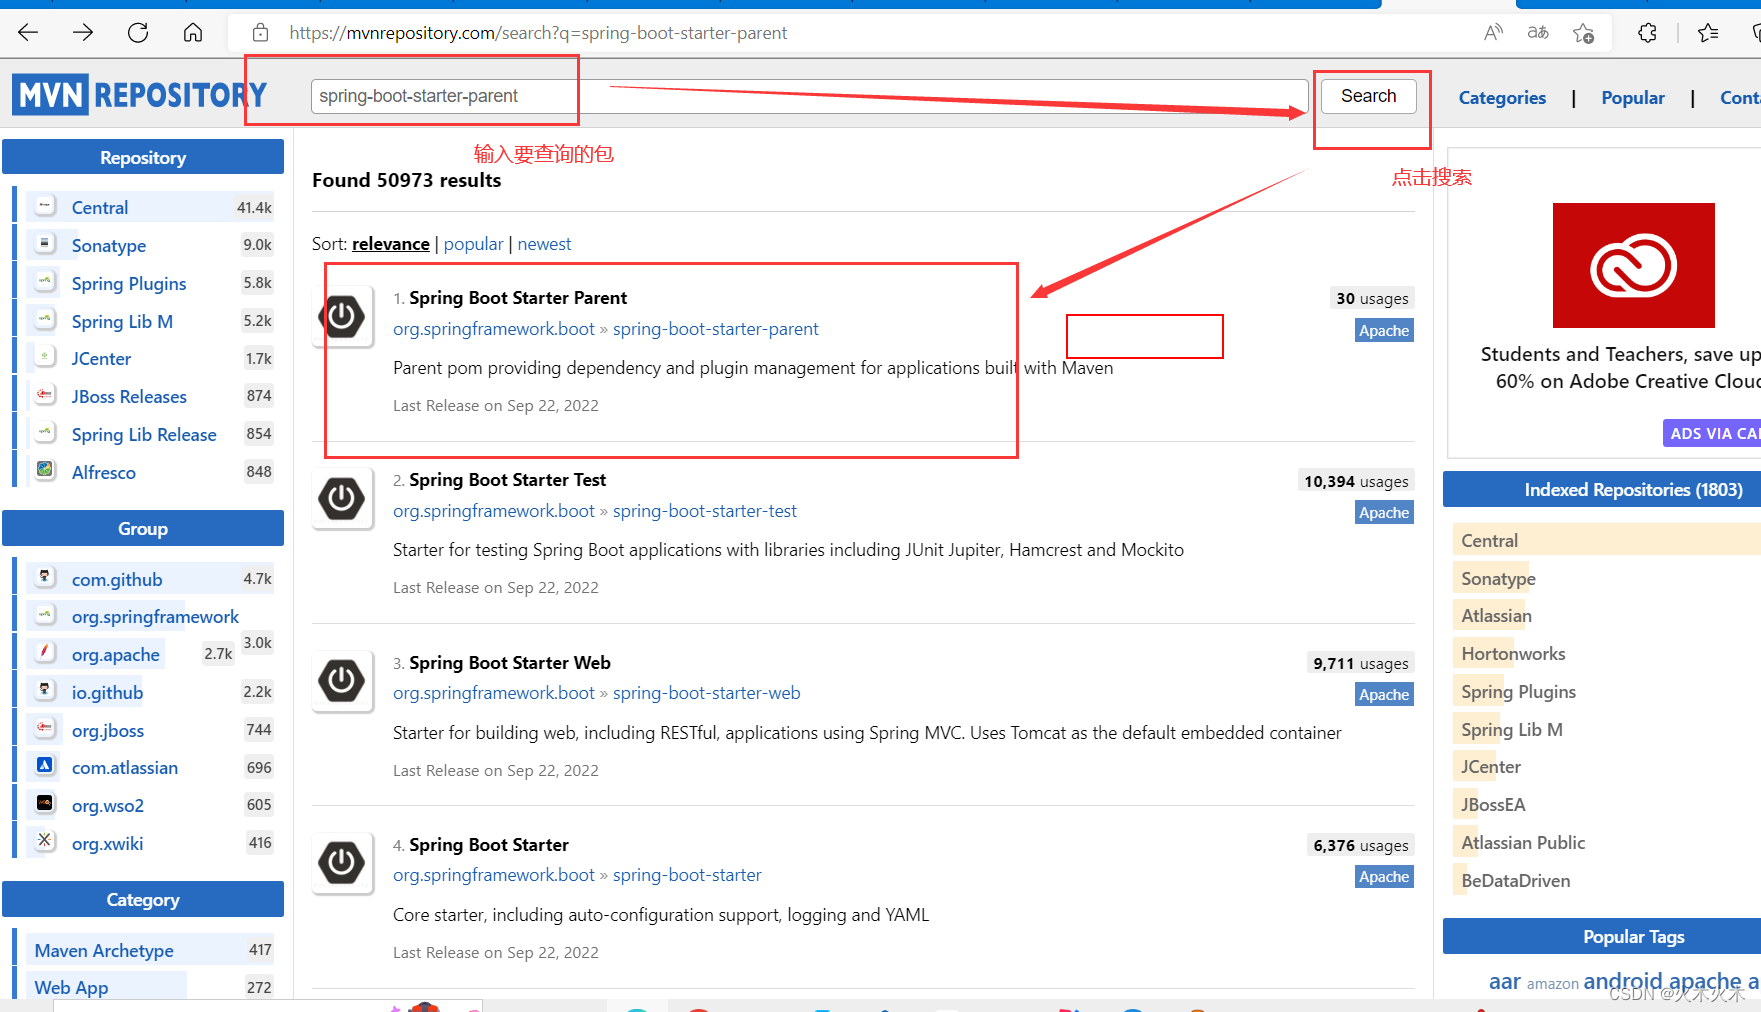Click Spring Boot Starter Test power icon
1761x1012 pixels.
pos(342,499)
